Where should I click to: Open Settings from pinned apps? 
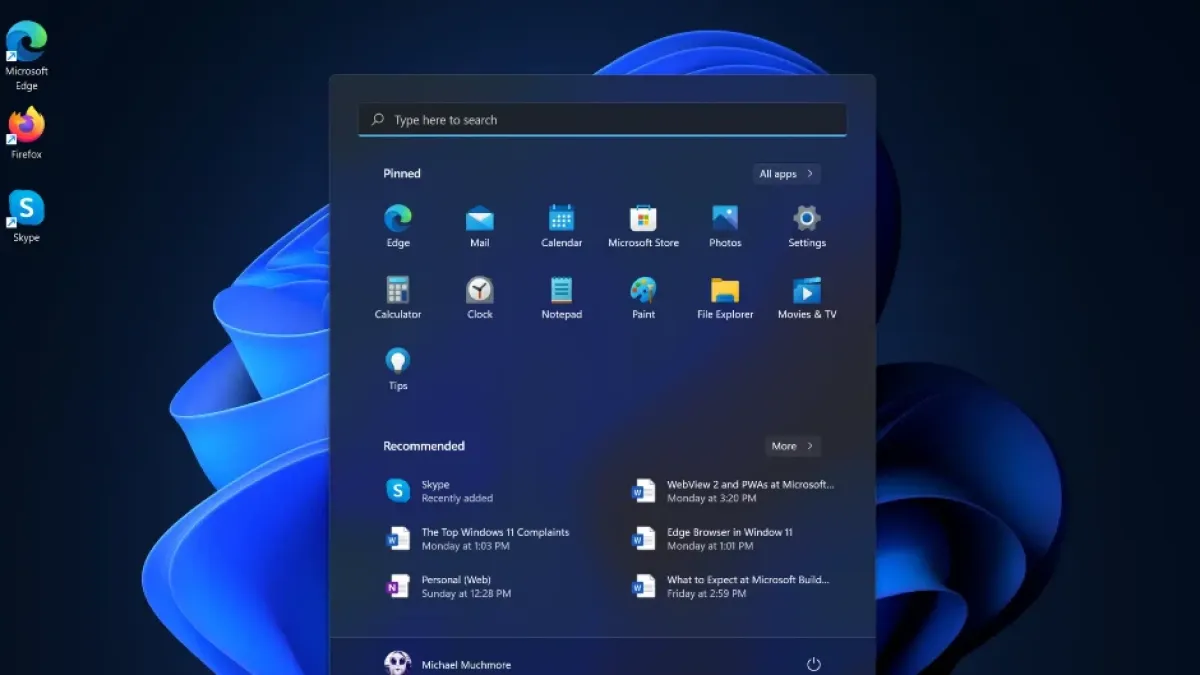click(807, 226)
